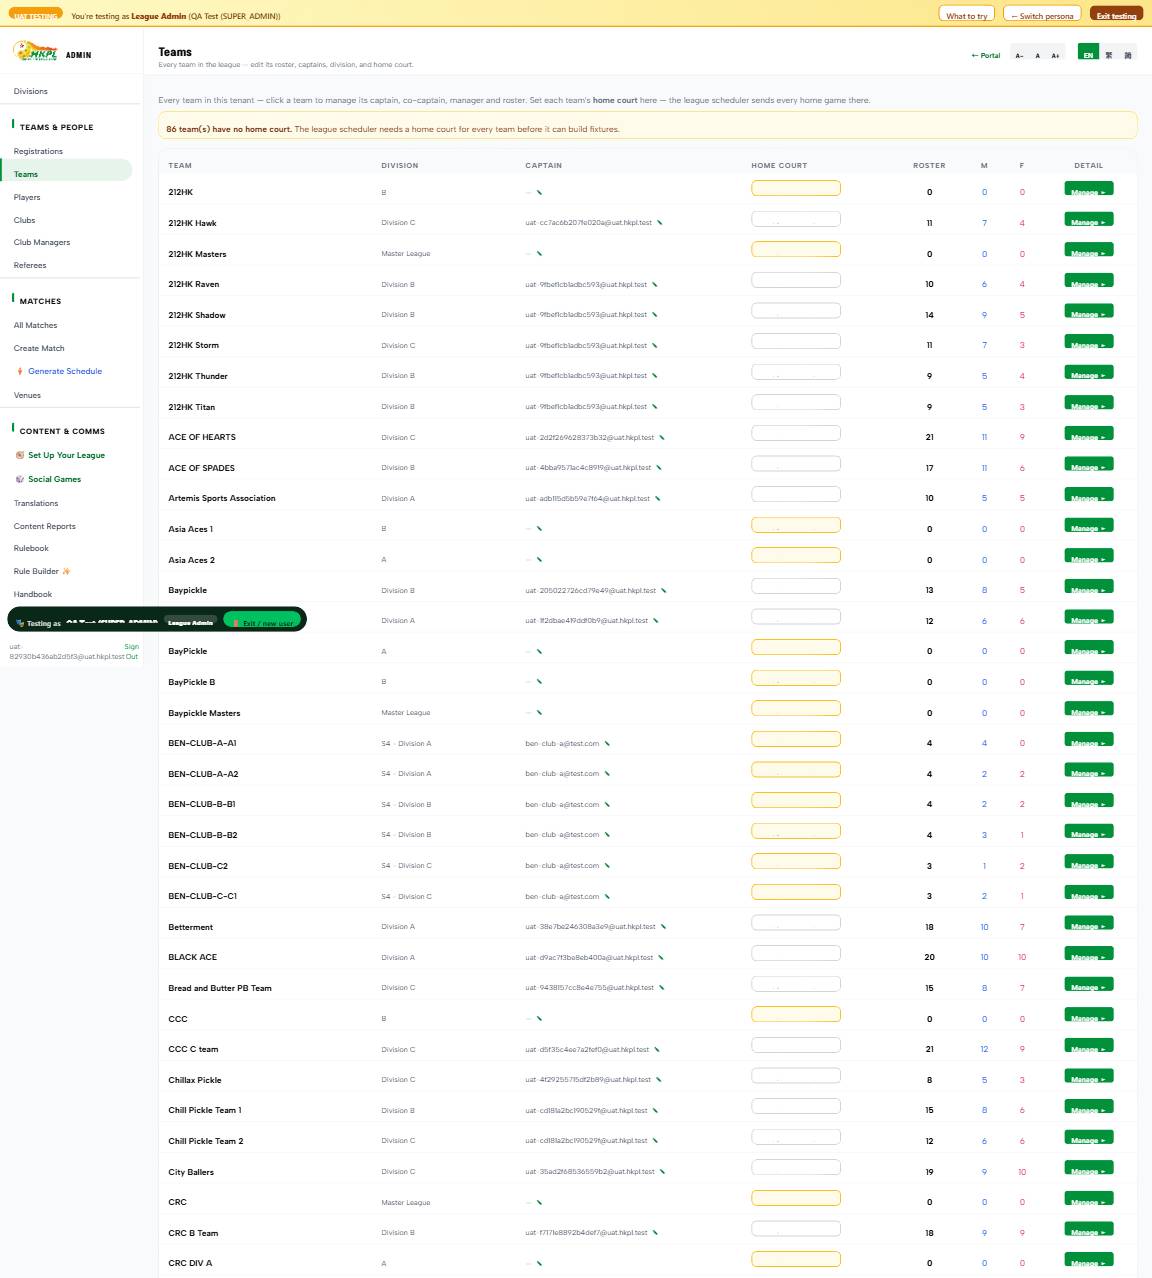Open Venues from sidebar

27,395
